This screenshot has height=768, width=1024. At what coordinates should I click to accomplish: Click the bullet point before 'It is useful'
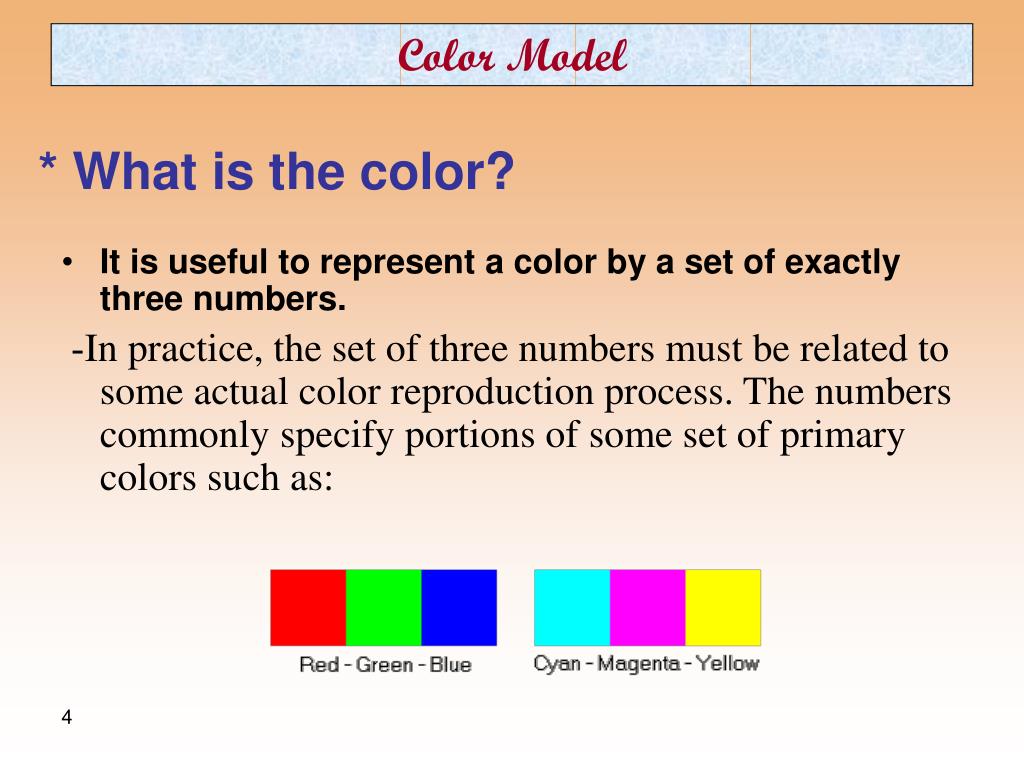click(67, 263)
